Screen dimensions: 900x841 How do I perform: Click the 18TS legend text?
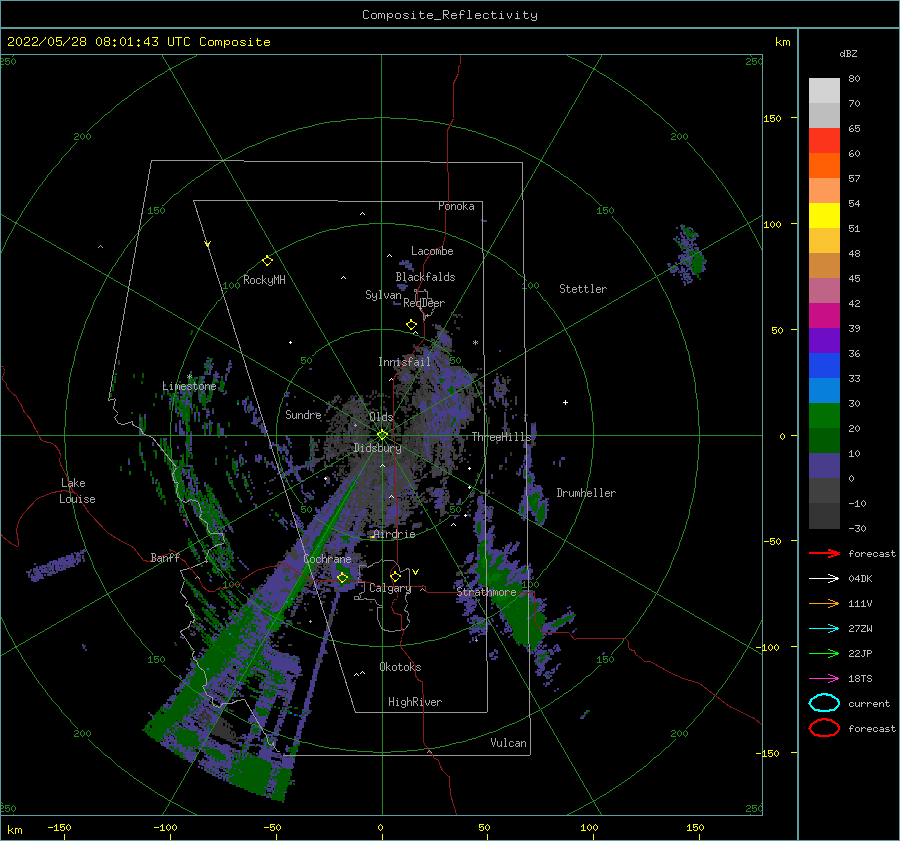(860, 679)
